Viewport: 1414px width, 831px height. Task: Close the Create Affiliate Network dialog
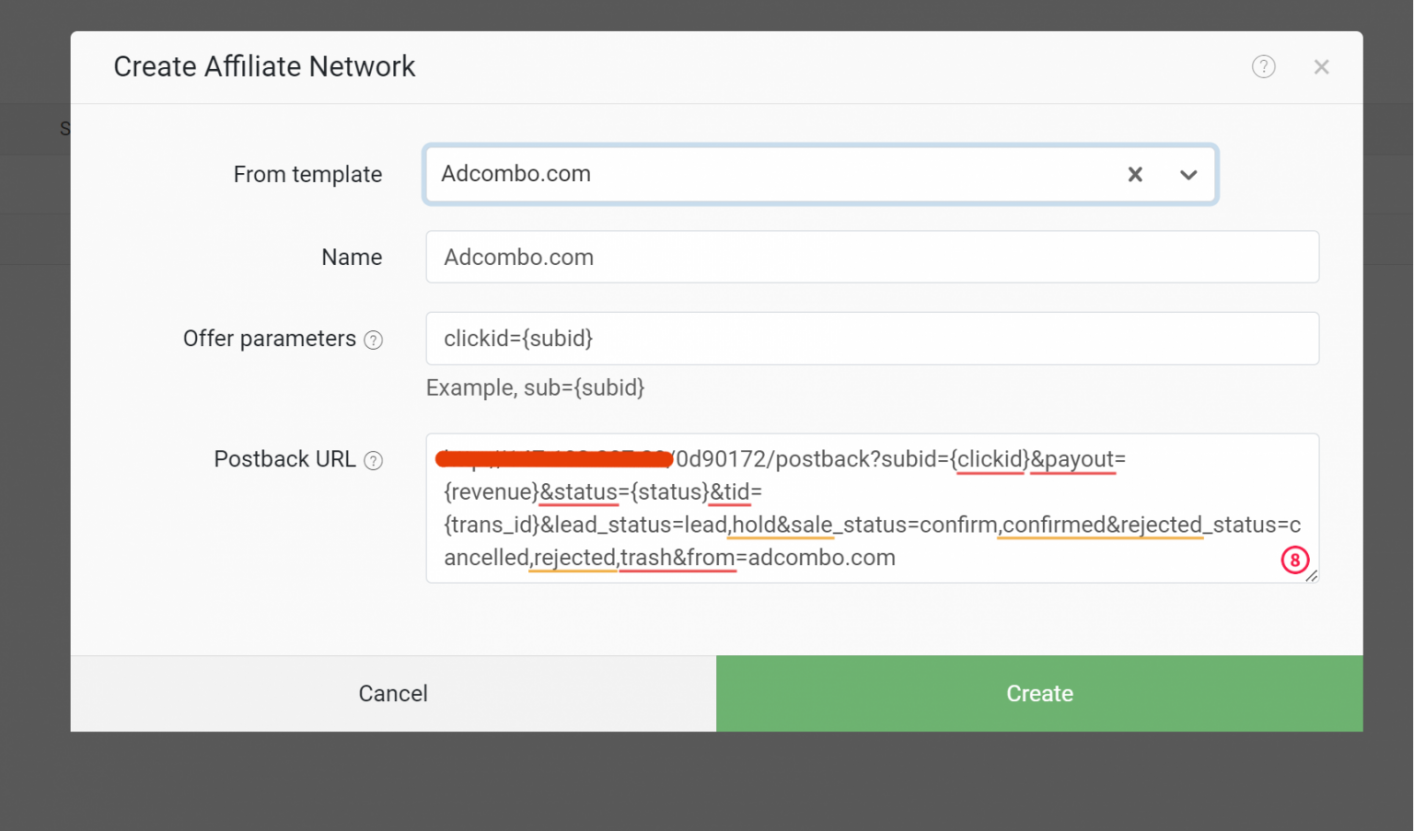1321,67
